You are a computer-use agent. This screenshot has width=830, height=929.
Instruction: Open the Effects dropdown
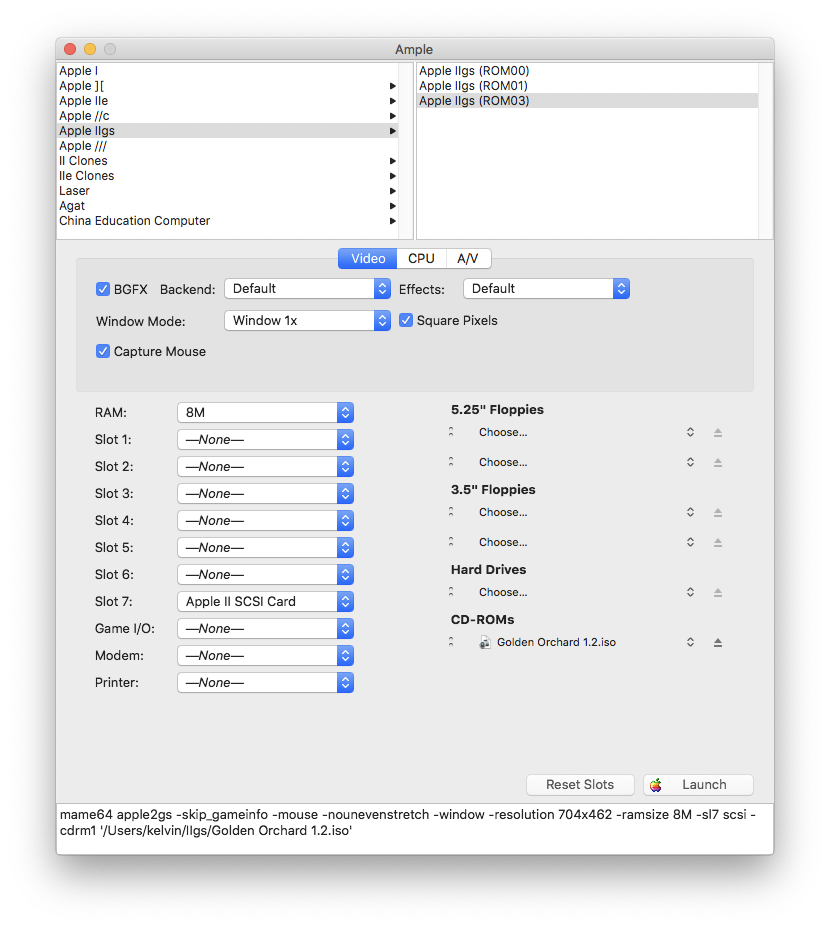546,289
